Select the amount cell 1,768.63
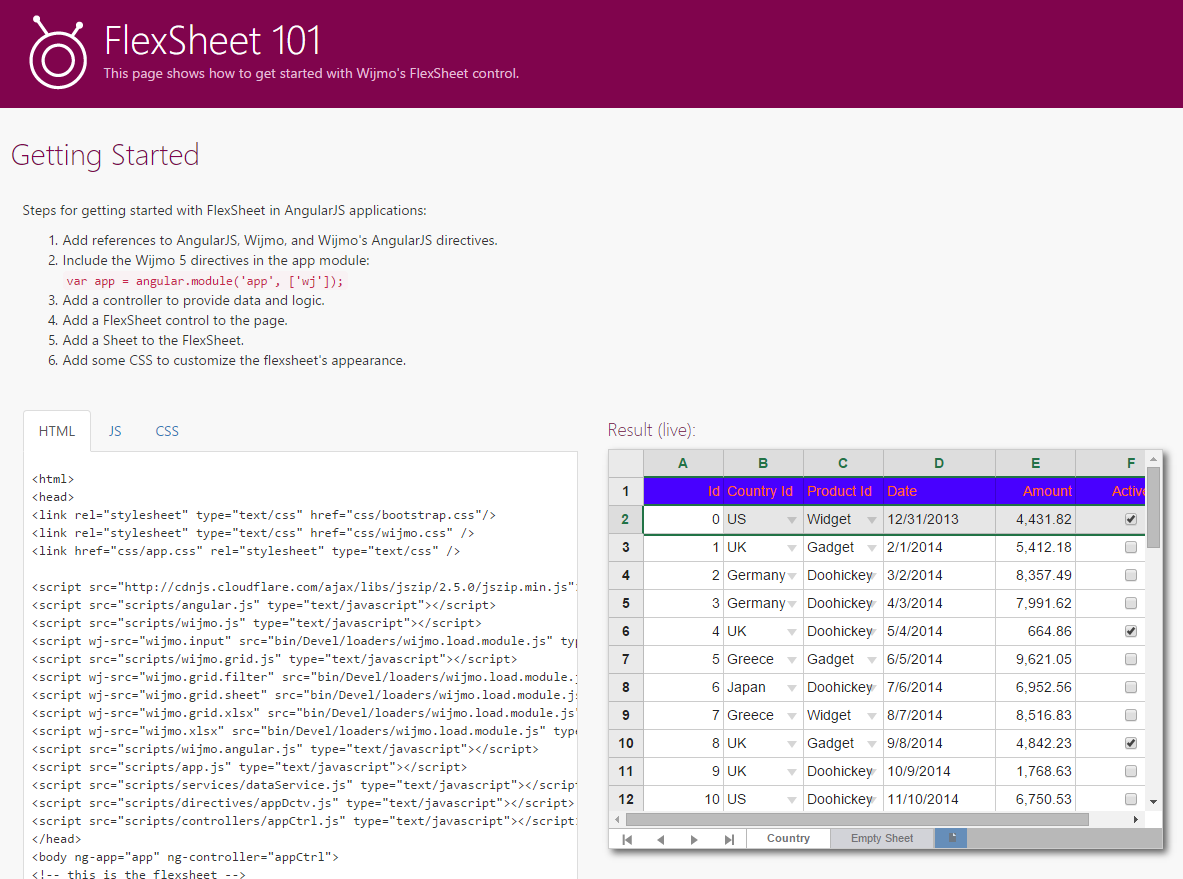The height and width of the screenshot is (879, 1183). [x=1035, y=771]
